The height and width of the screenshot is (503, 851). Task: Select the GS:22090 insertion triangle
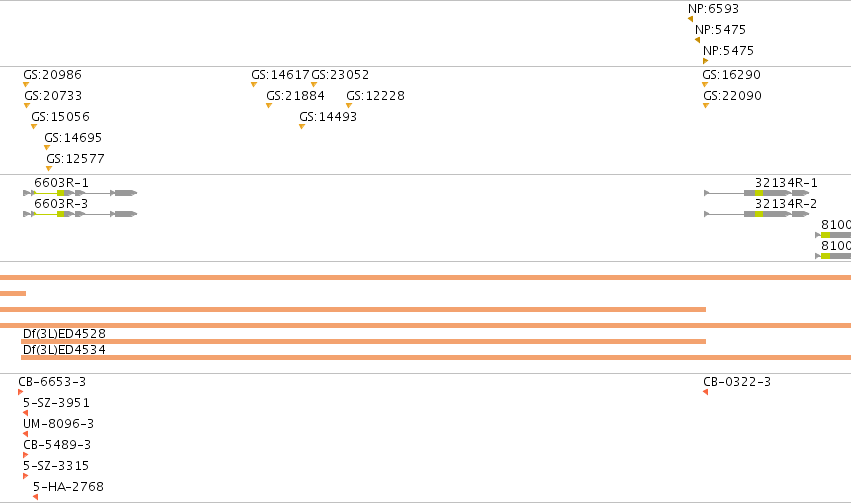click(x=706, y=106)
